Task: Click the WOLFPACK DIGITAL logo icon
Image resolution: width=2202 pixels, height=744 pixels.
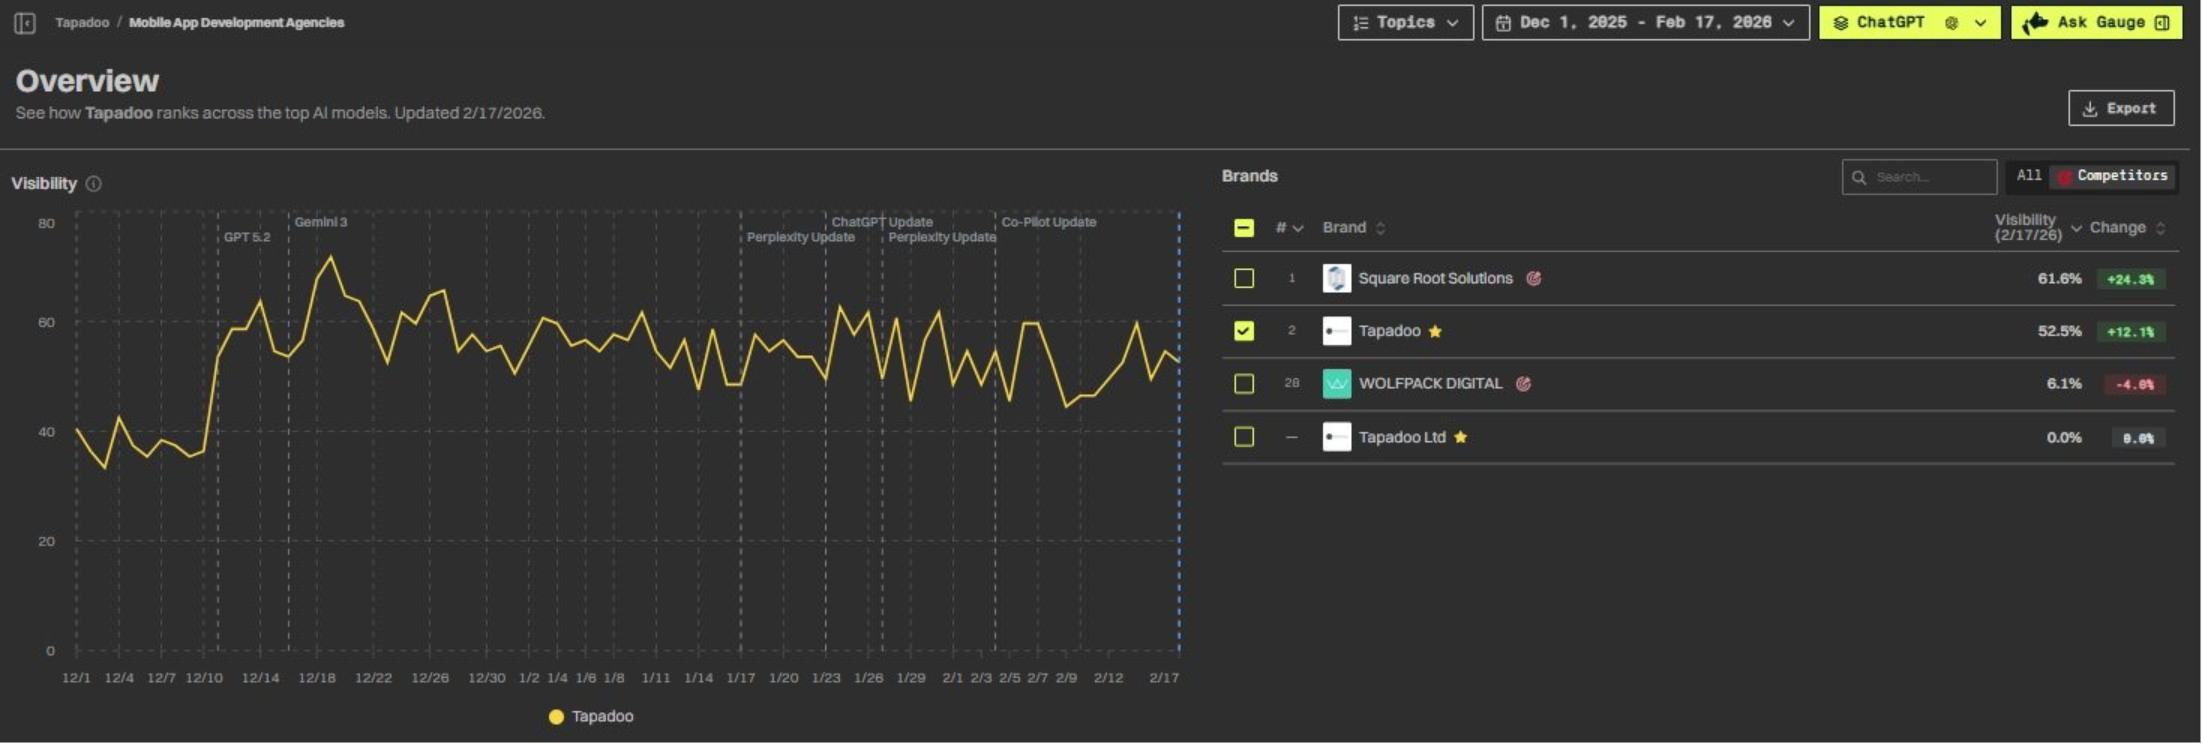Action: click(x=1336, y=384)
